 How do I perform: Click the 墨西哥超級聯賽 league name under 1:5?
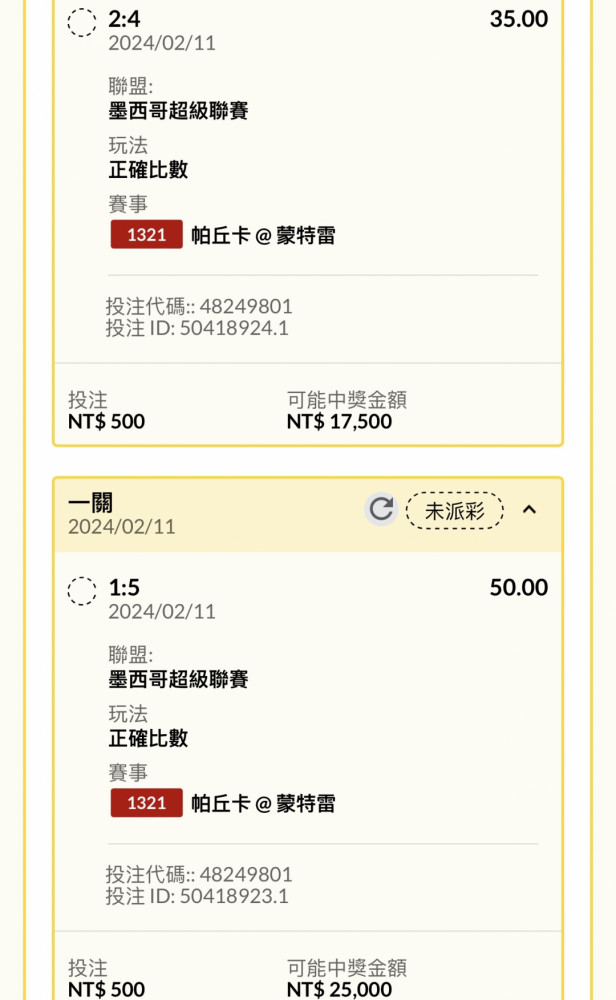(178, 680)
